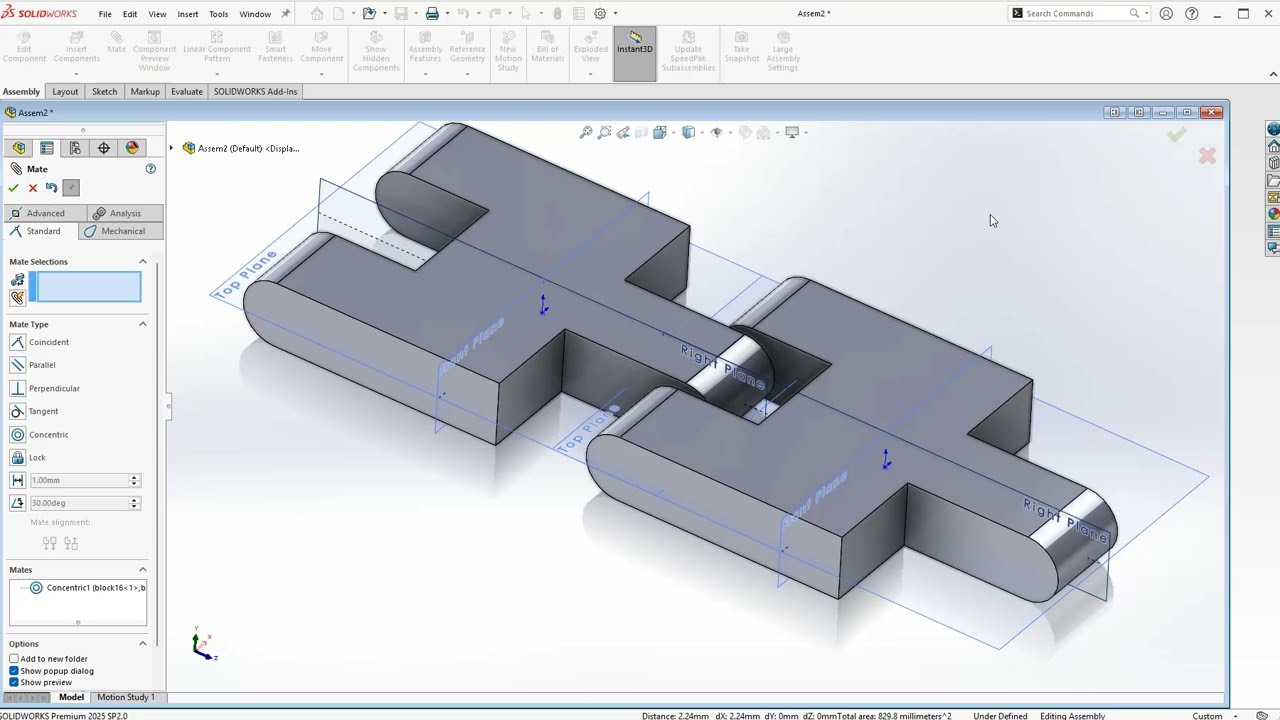Image resolution: width=1280 pixels, height=720 pixels.
Task: Open the Options gear dropdown arrow
Action: pos(615,14)
